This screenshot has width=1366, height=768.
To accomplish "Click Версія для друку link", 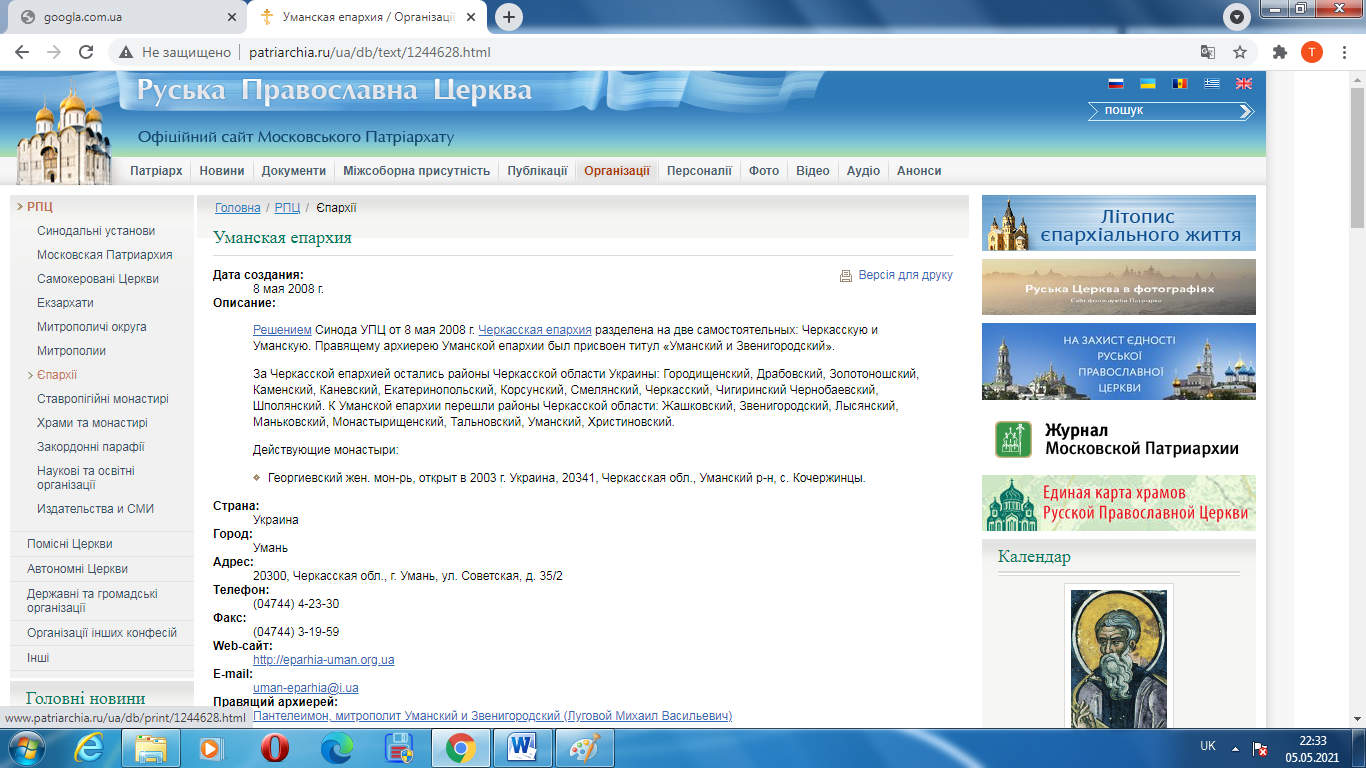I will [x=906, y=275].
